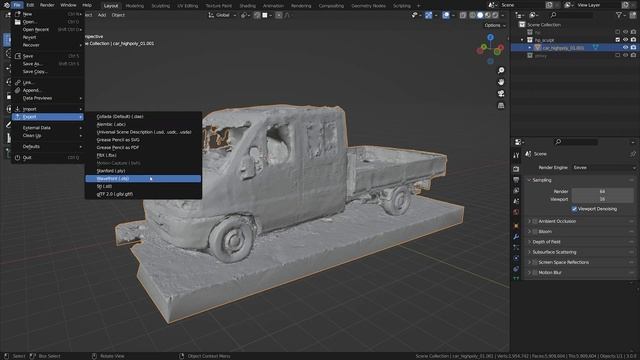Open Render properties tab icon
The height and width of the screenshot is (360, 640).
[x=516, y=169]
